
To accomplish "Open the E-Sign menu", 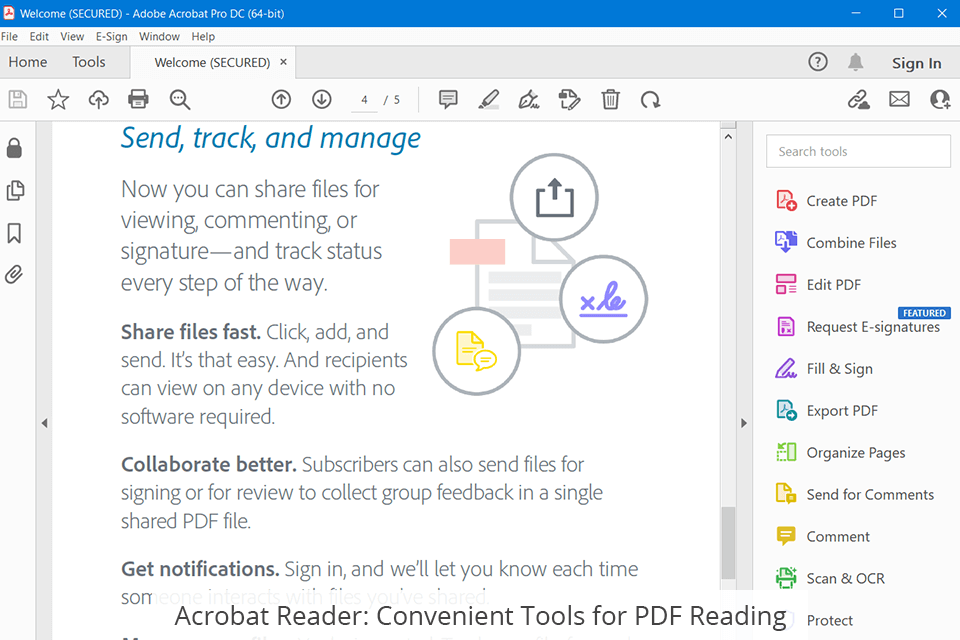I will click(111, 36).
